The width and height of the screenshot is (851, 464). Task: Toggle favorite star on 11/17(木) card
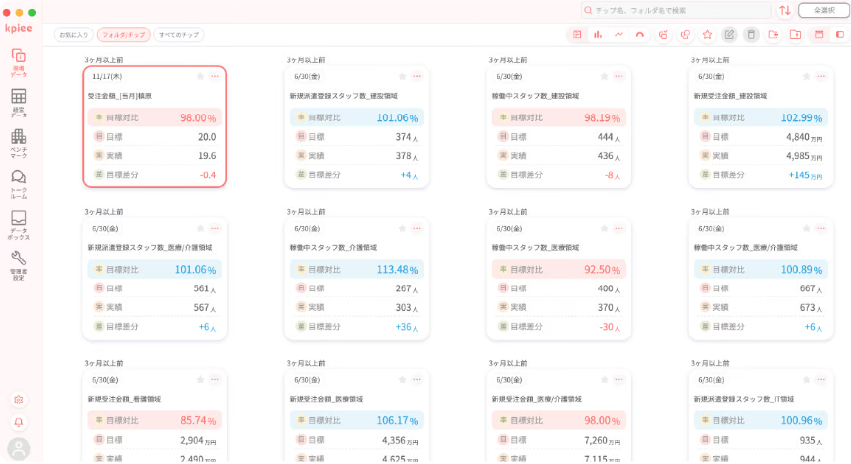[200, 77]
